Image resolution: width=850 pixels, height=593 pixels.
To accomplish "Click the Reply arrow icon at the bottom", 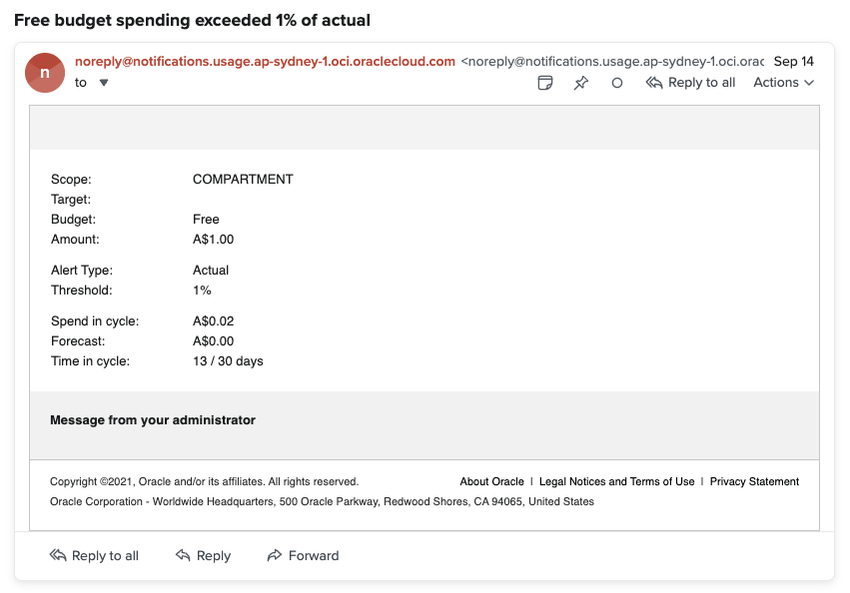I will tap(183, 556).
